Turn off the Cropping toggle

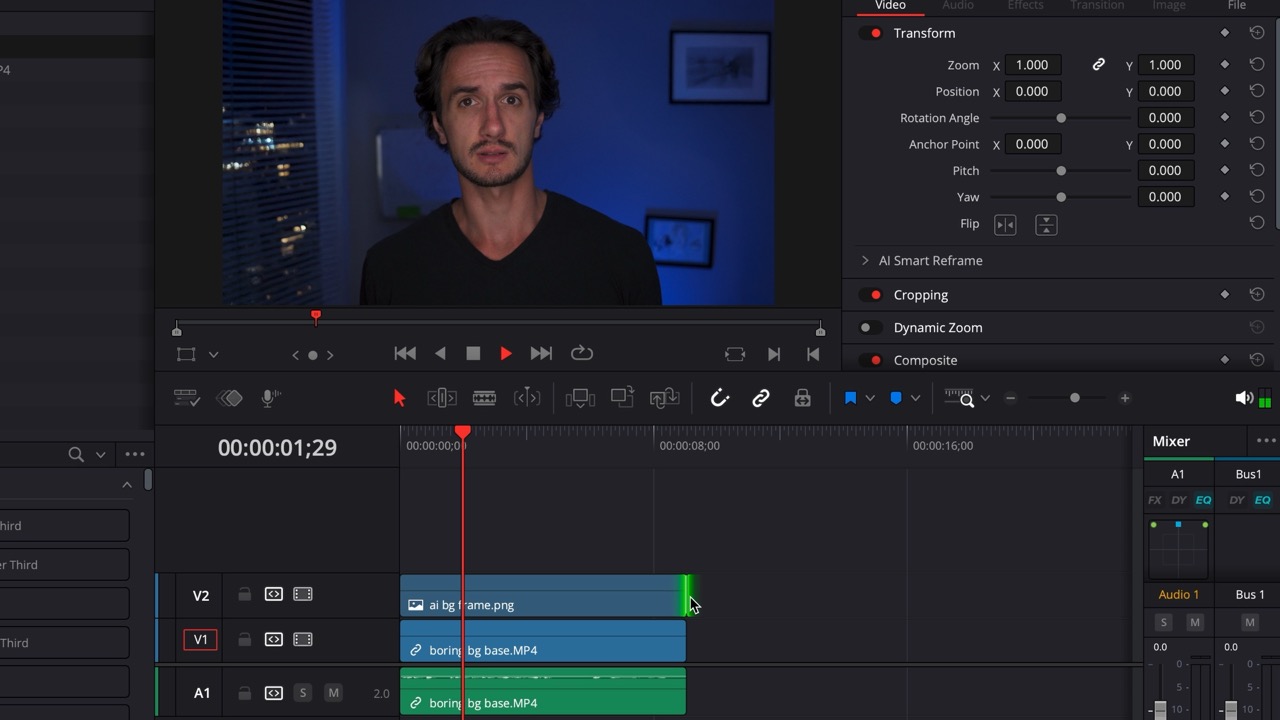click(x=872, y=295)
